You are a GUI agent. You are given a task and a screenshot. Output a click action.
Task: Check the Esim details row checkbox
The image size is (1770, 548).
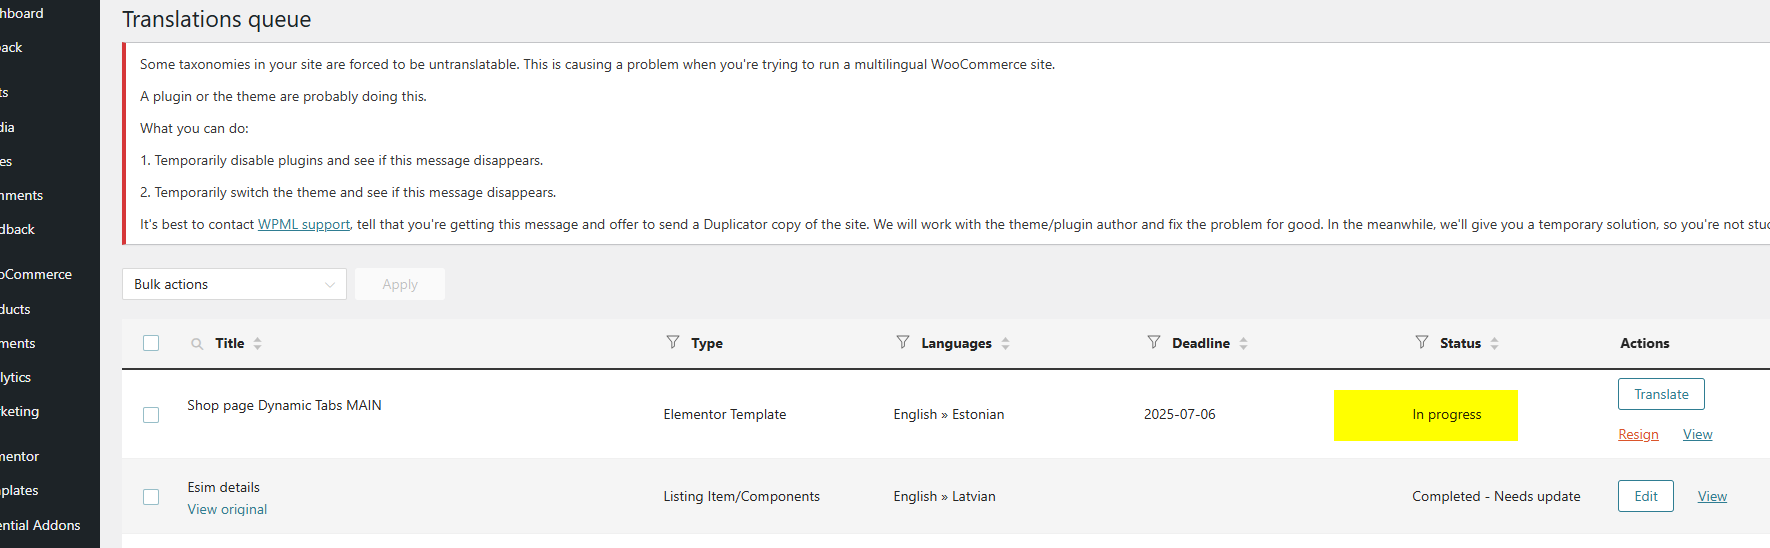pos(151,497)
